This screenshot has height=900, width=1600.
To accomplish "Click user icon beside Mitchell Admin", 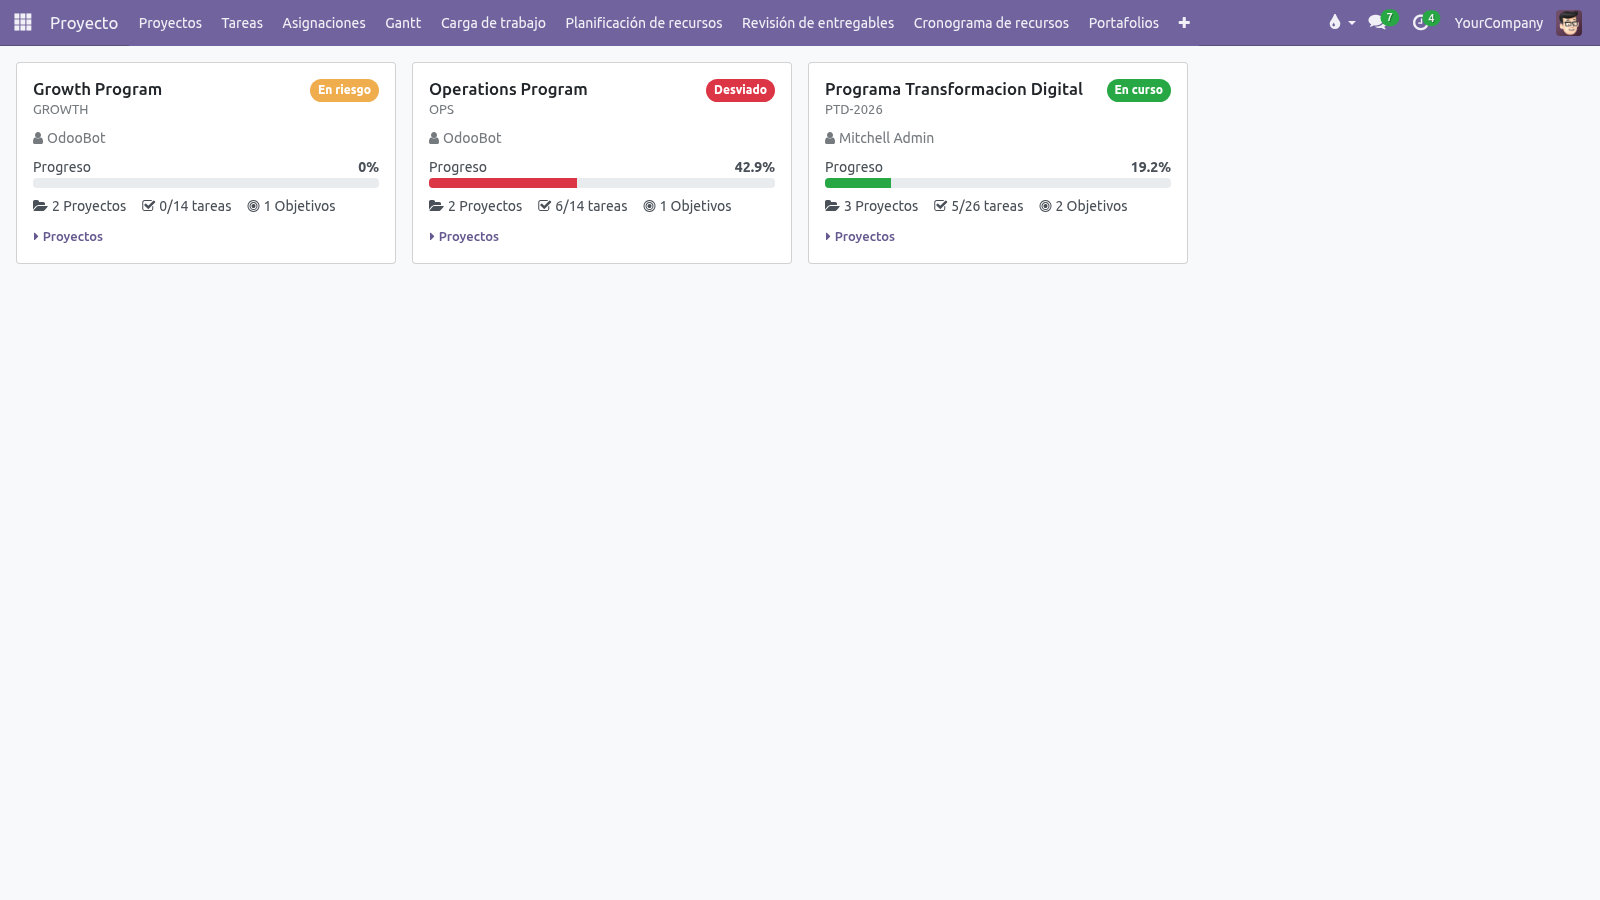I will 830,138.
